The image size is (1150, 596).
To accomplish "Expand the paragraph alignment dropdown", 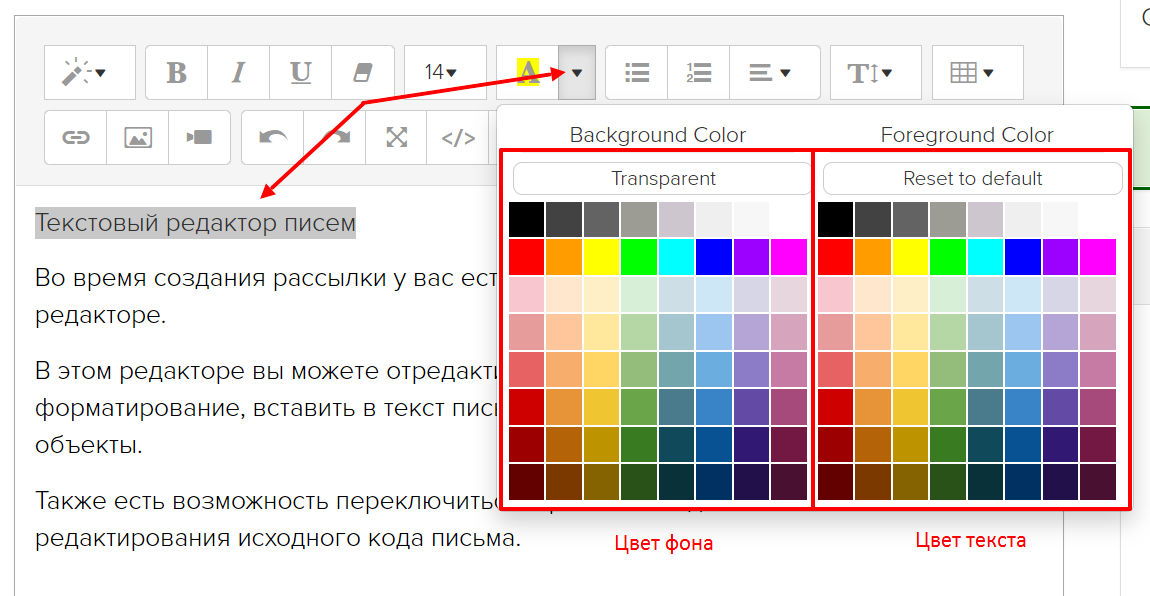I will tap(774, 73).
